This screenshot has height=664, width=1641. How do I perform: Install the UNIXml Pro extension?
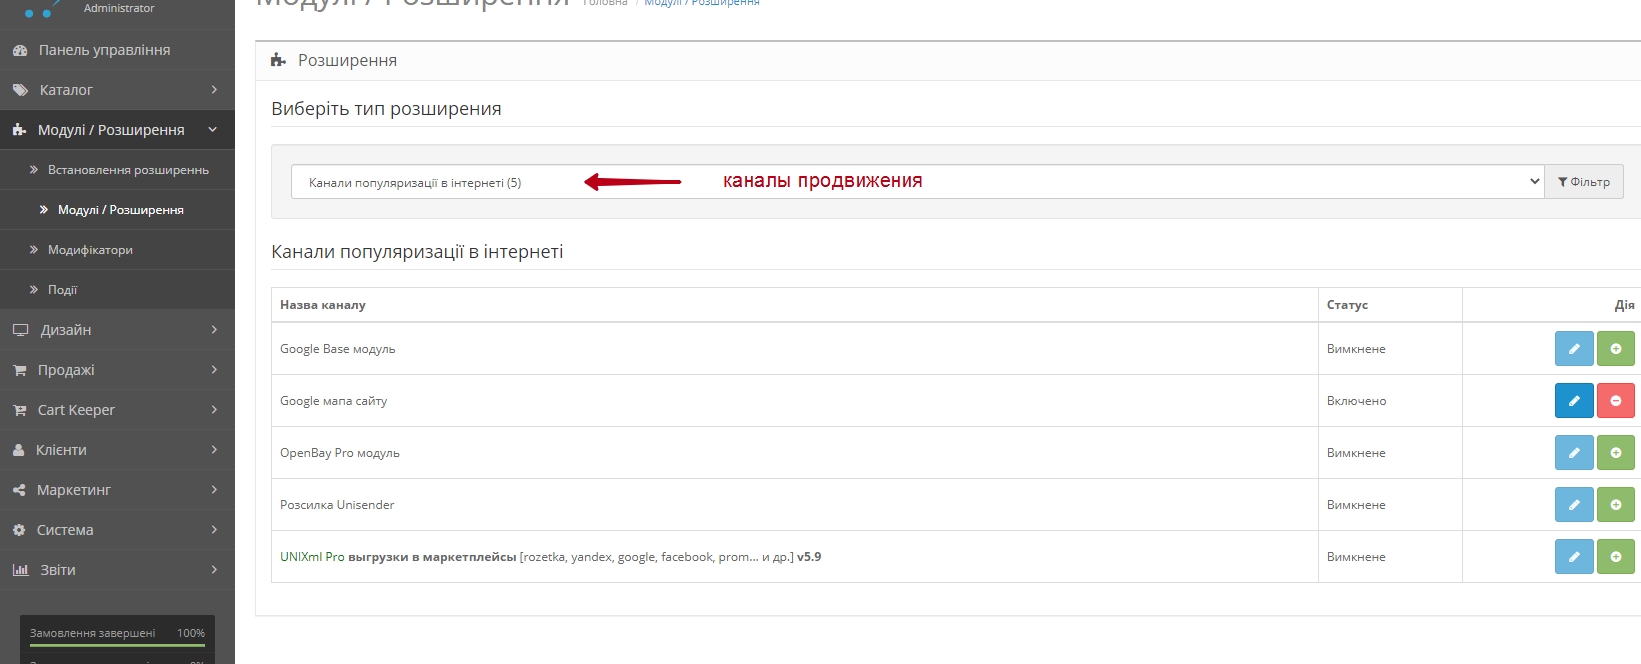pos(1615,557)
